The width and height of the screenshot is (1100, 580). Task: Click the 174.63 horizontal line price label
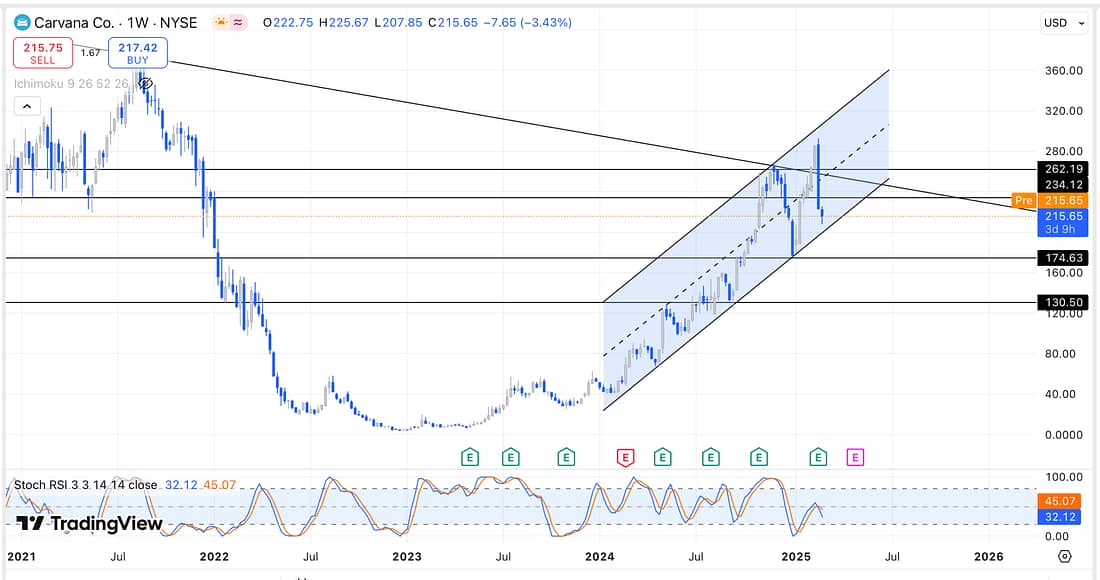point(1062,258)
